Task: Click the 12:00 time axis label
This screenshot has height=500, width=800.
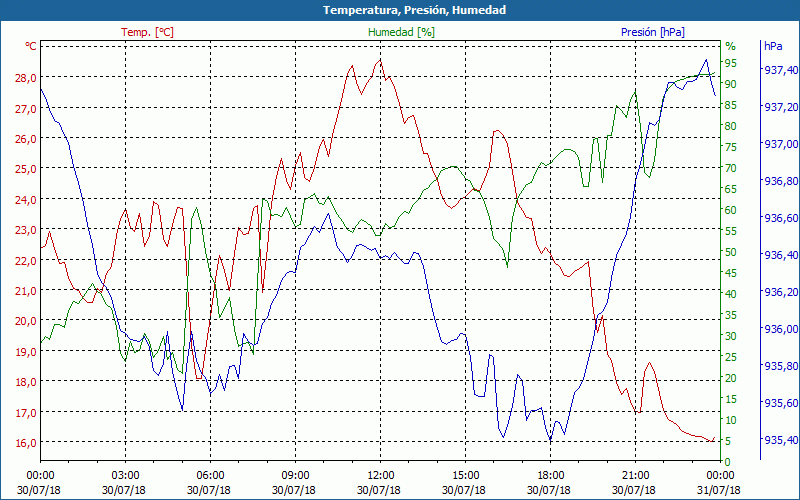Action: point(381,476)
